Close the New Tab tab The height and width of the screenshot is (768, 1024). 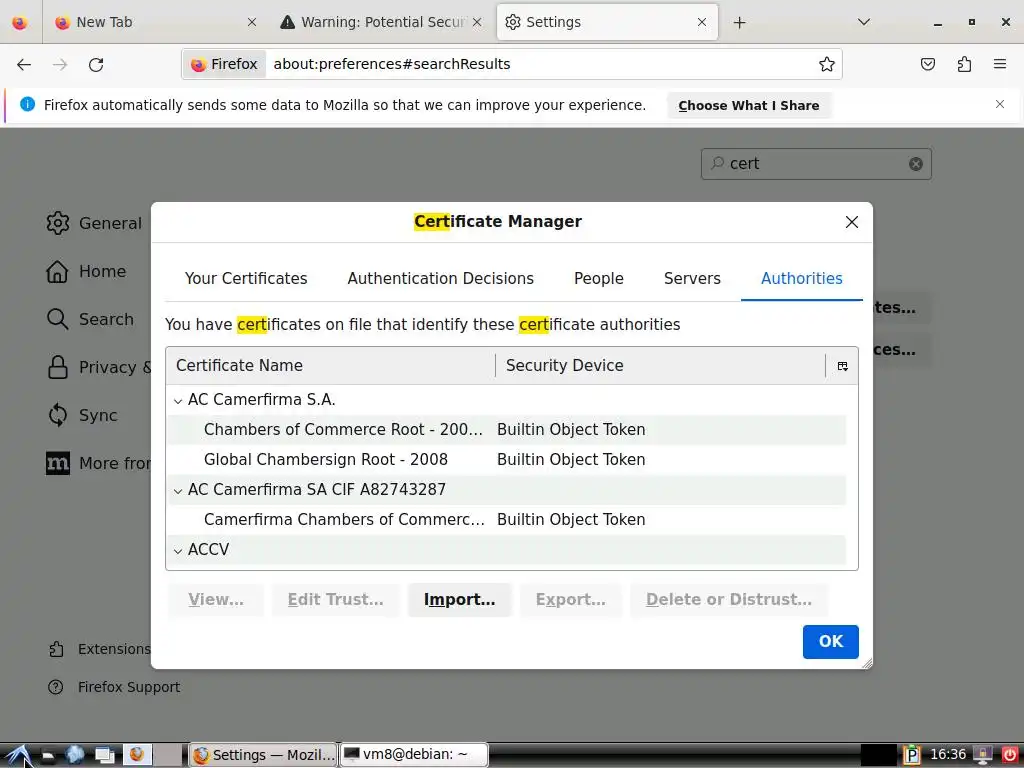[x=252, y=22]
